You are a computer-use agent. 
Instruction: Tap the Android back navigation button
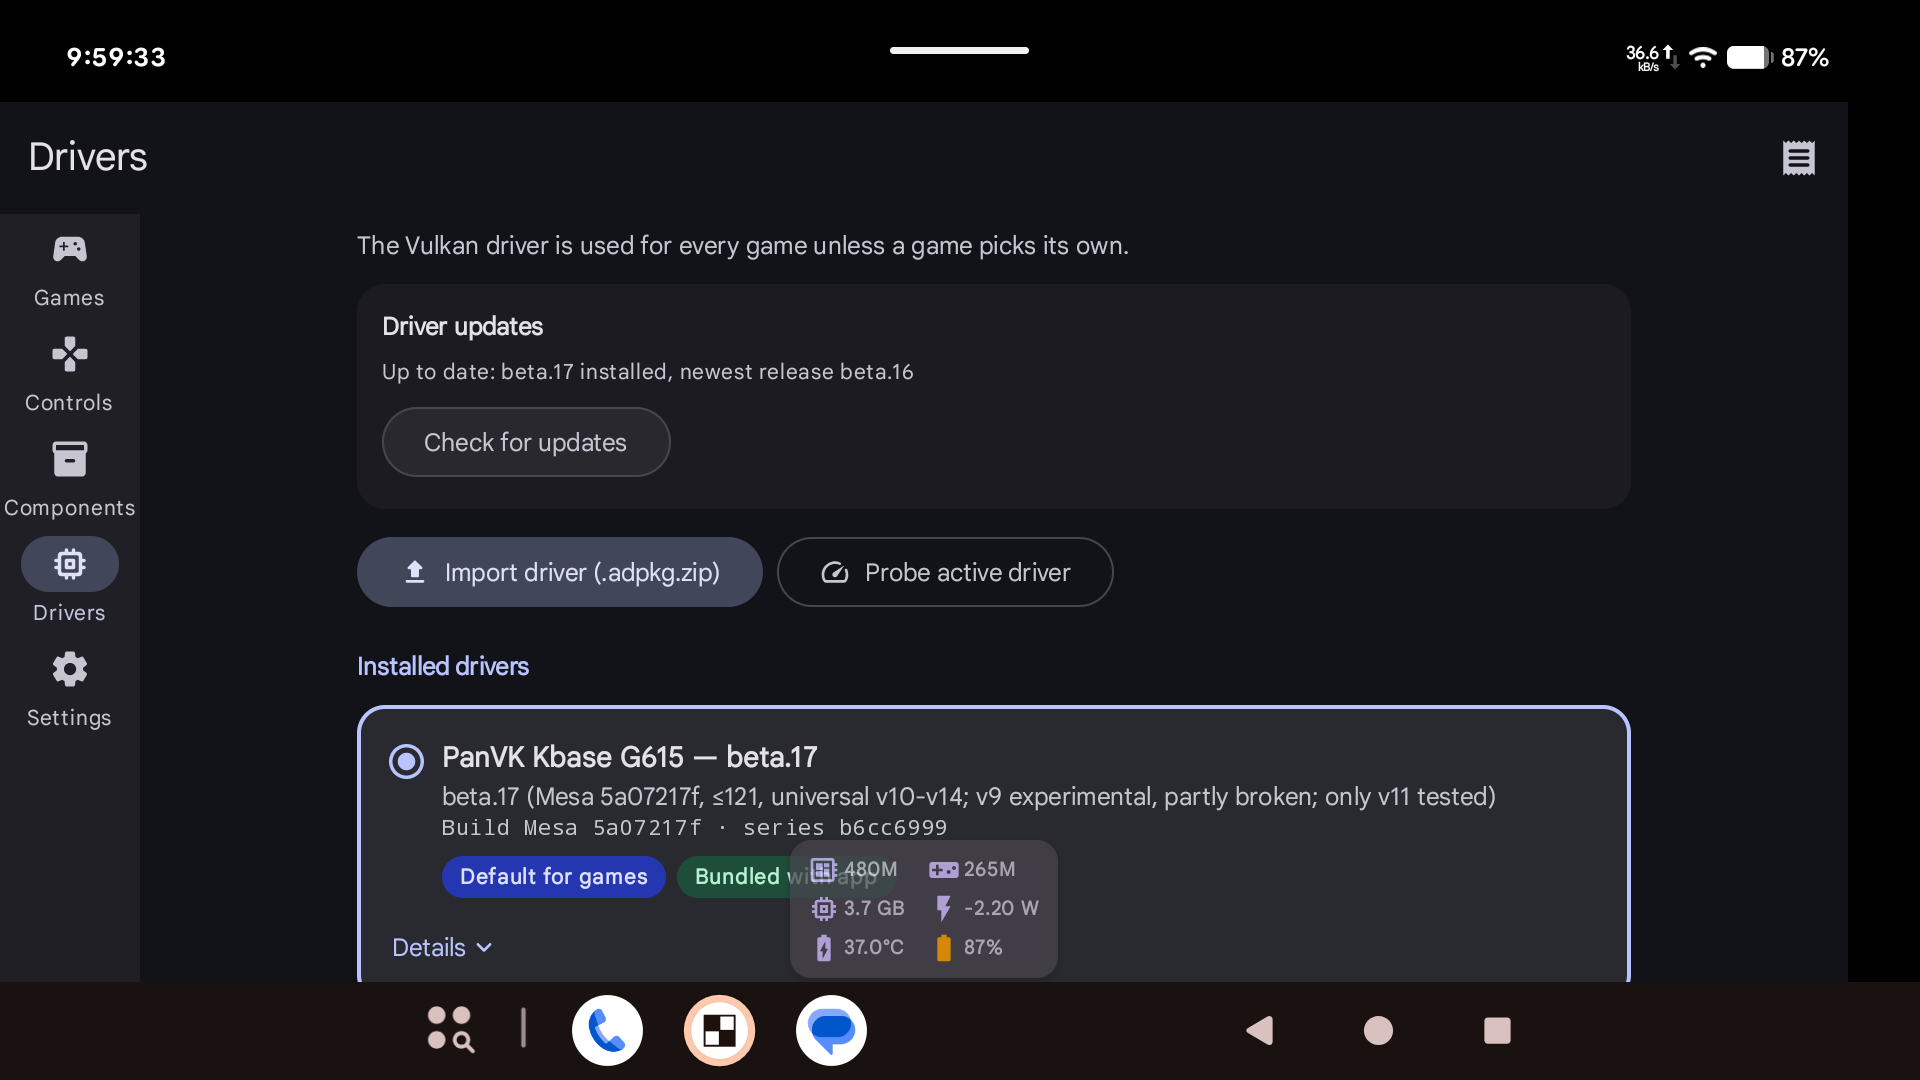coord(1260,1030)
